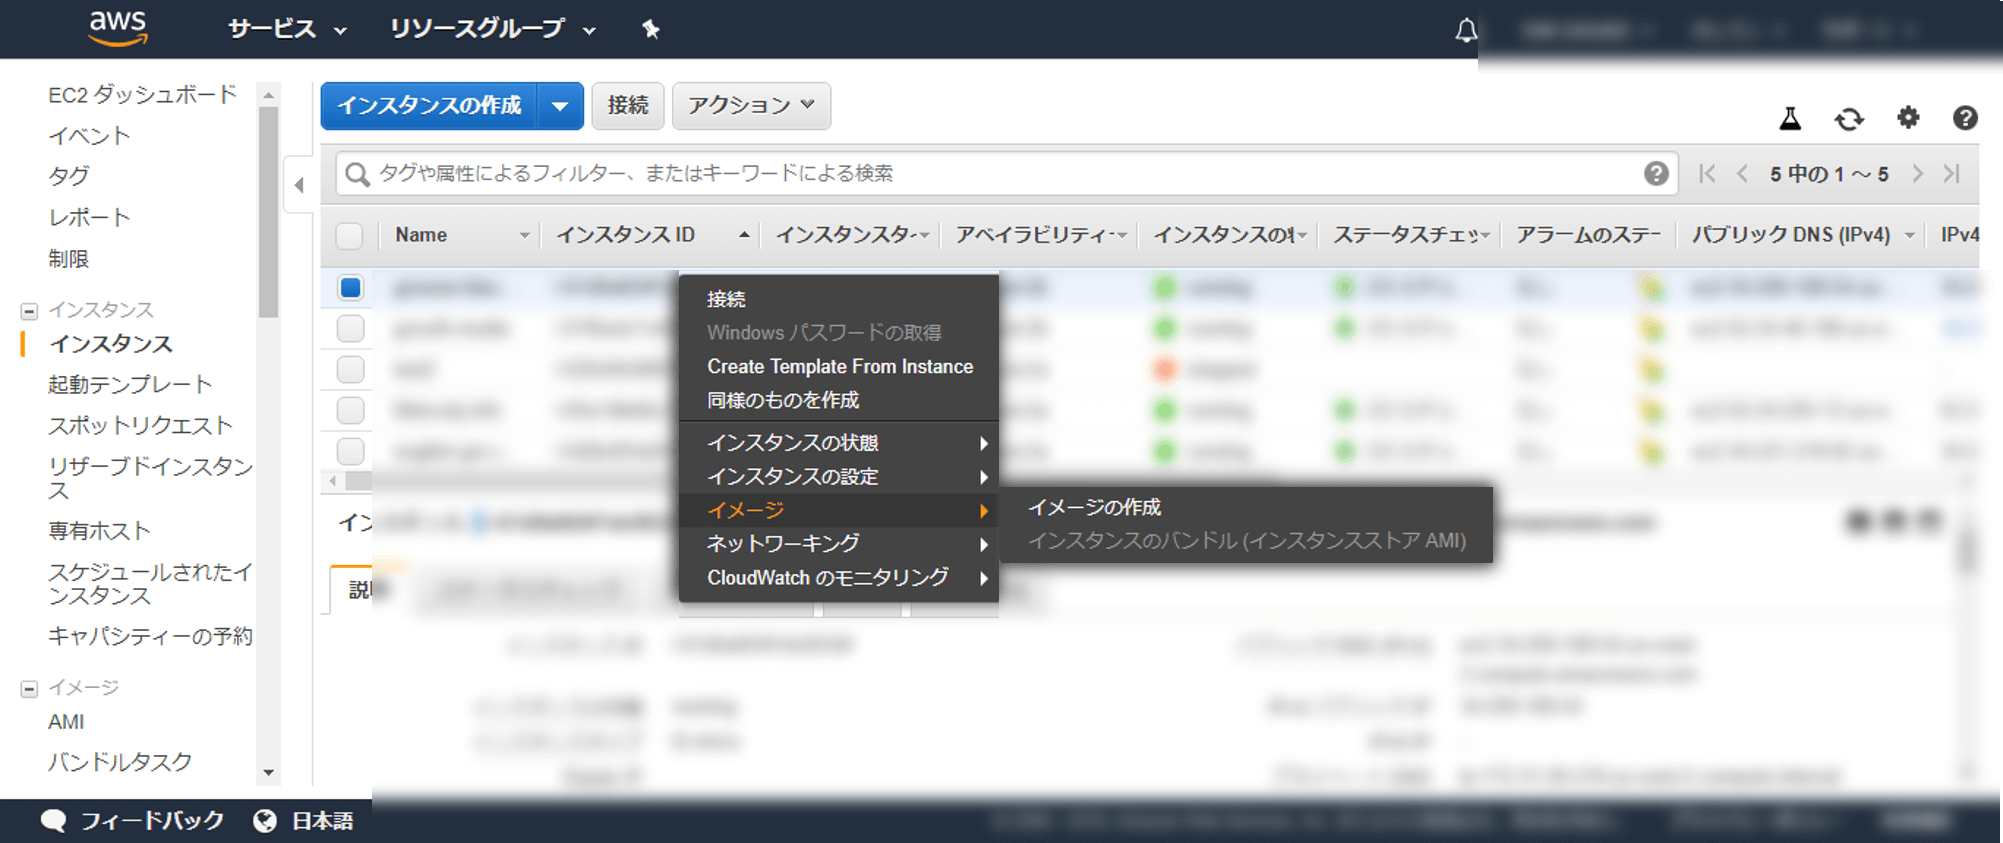2003x843 pixels.
Task: Go to first page of results
Action: coord(1707,174)
